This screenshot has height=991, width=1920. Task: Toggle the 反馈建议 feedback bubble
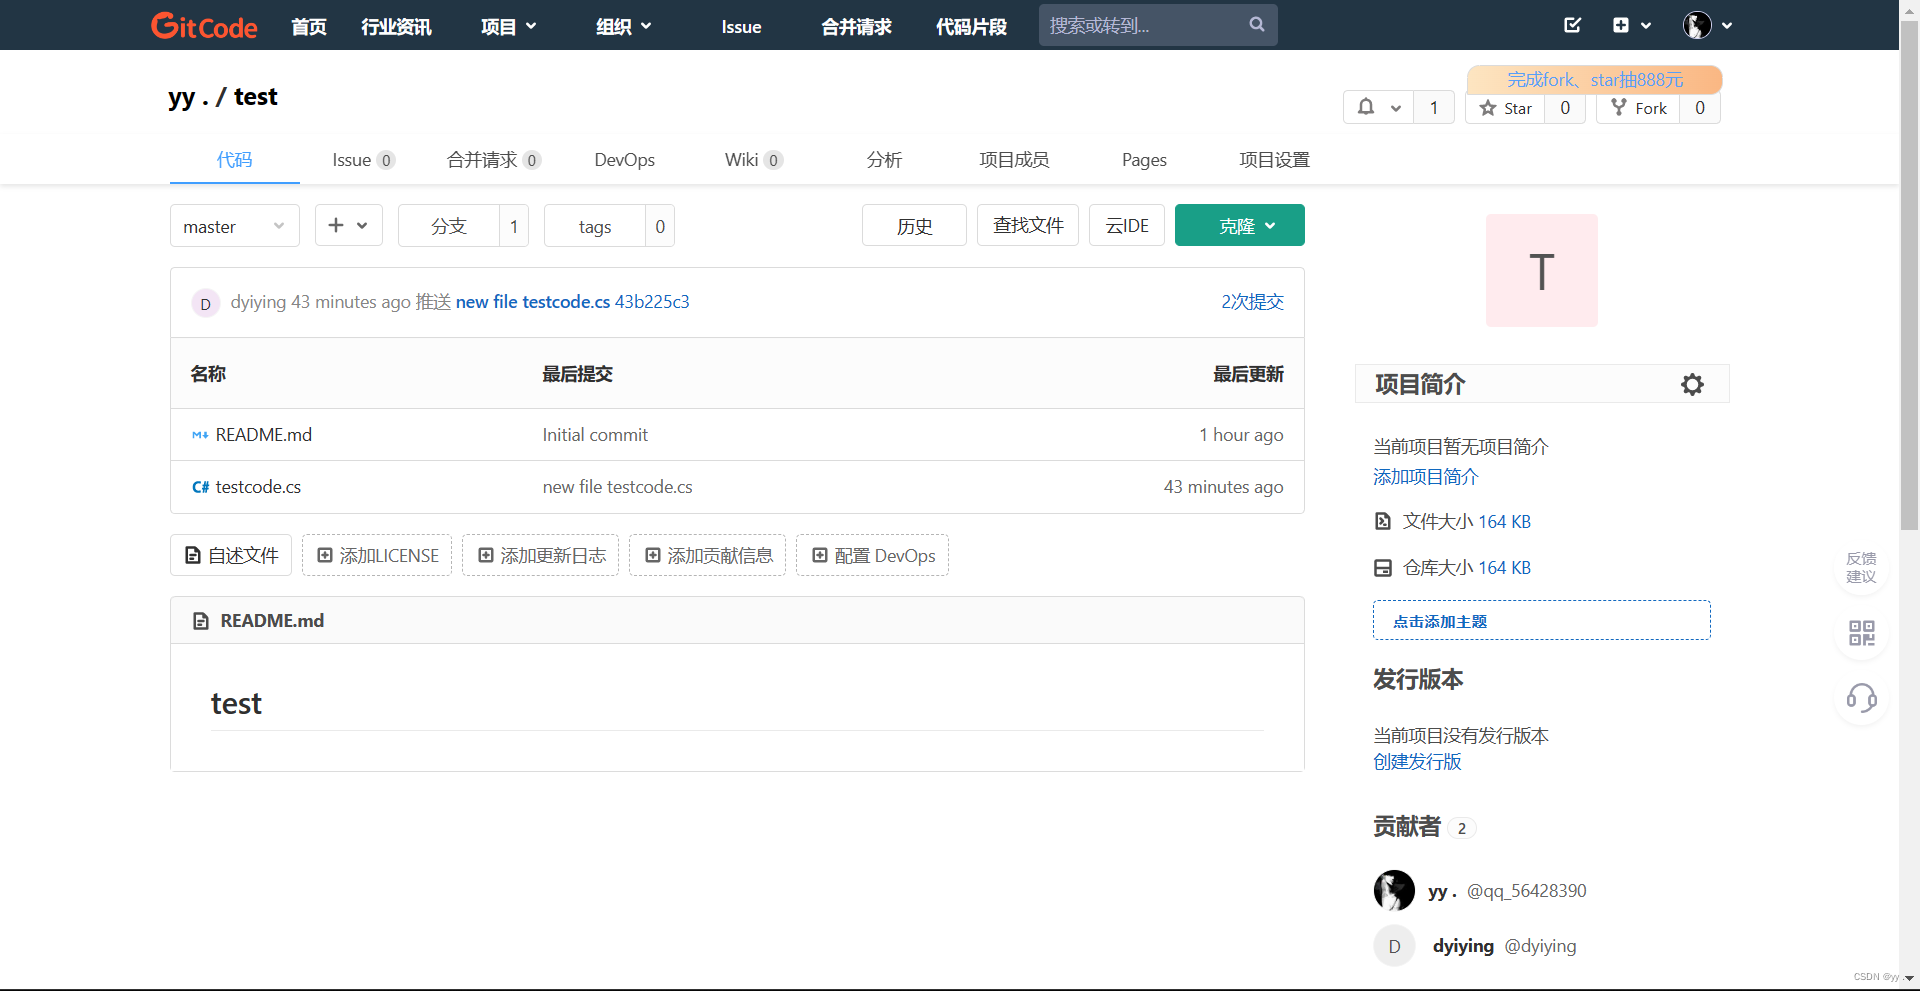click(x=1861, y=567)
